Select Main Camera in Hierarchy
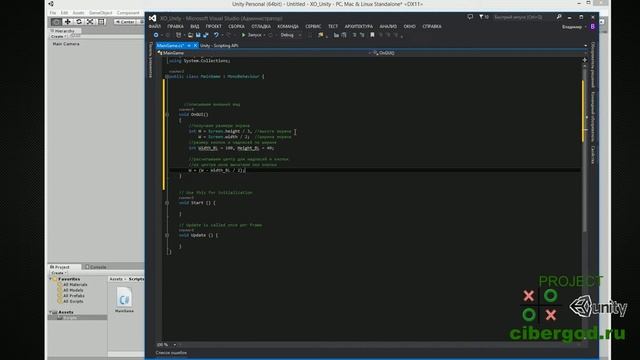640x360 pixels. pyautogui.click(x=66, y=44)
